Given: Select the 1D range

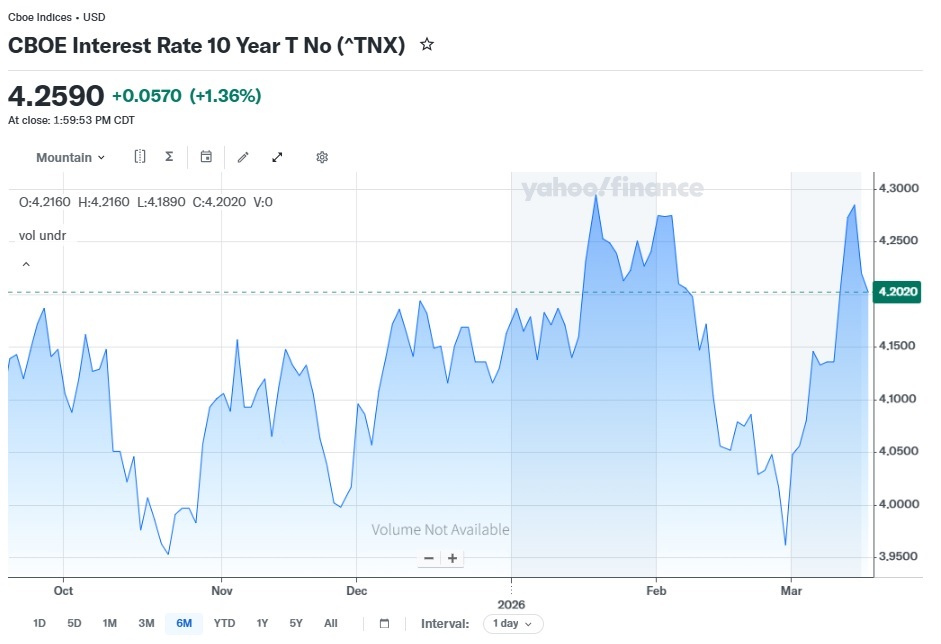Looking at the screenshot, I should [39, 624].
